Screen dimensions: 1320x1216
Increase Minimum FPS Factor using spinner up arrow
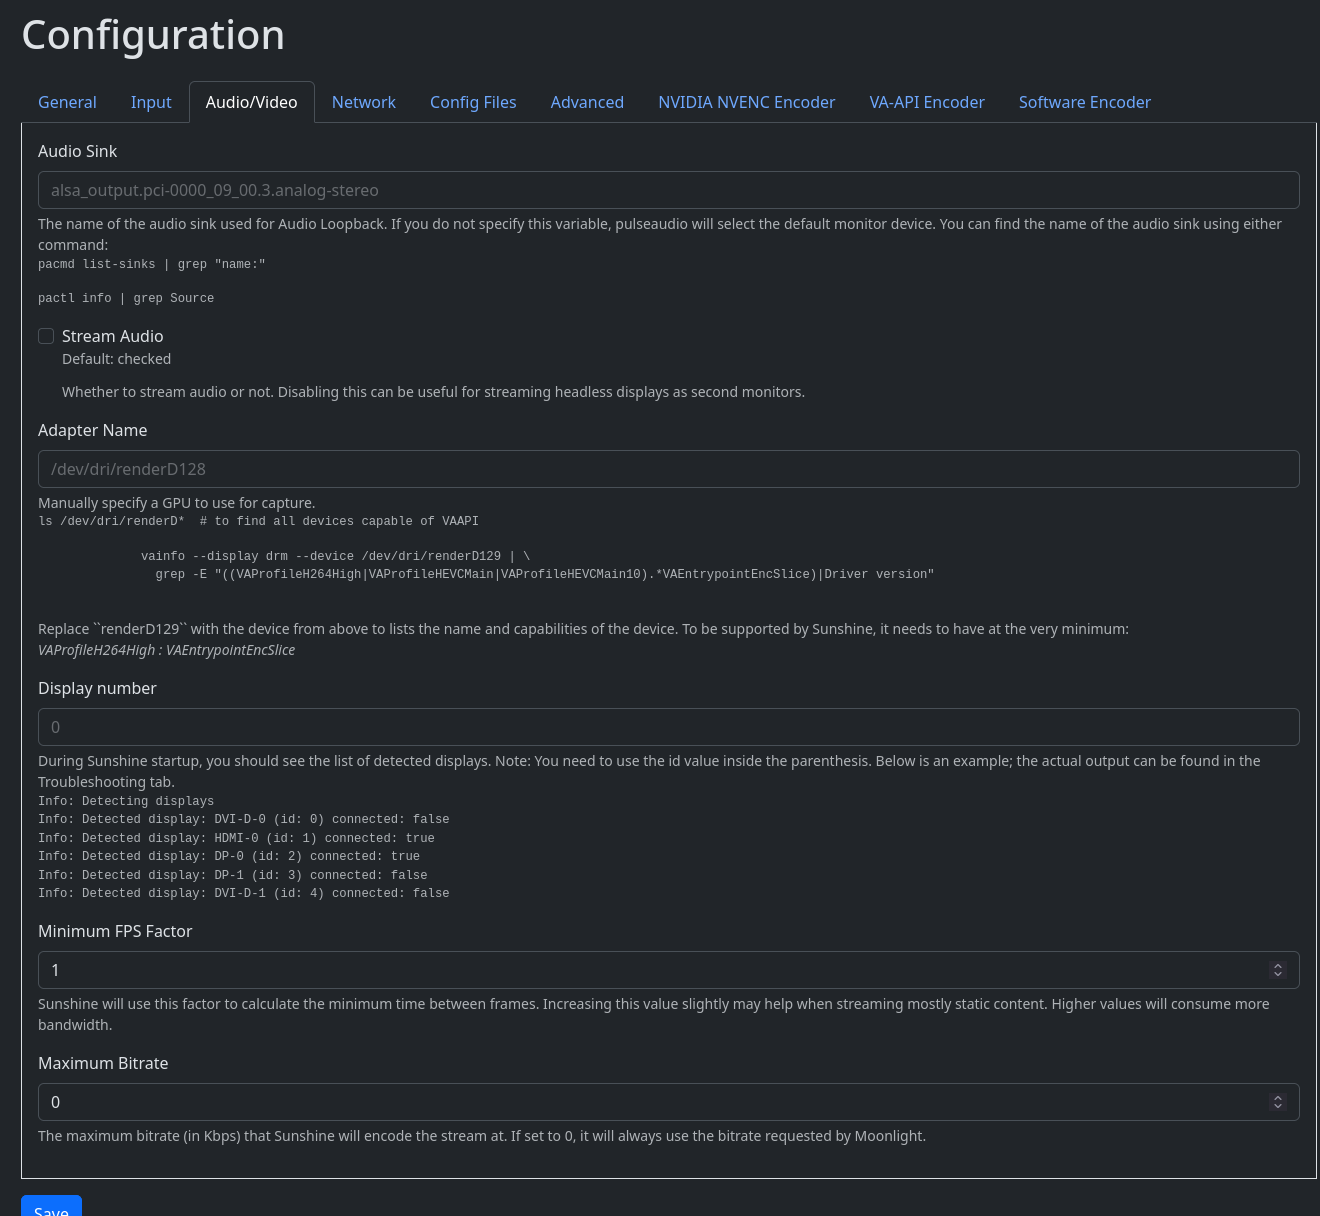click(1277, 966)
